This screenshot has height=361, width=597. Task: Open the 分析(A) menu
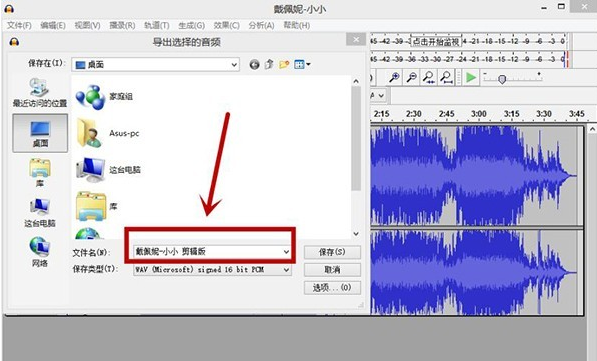(261, 26)
